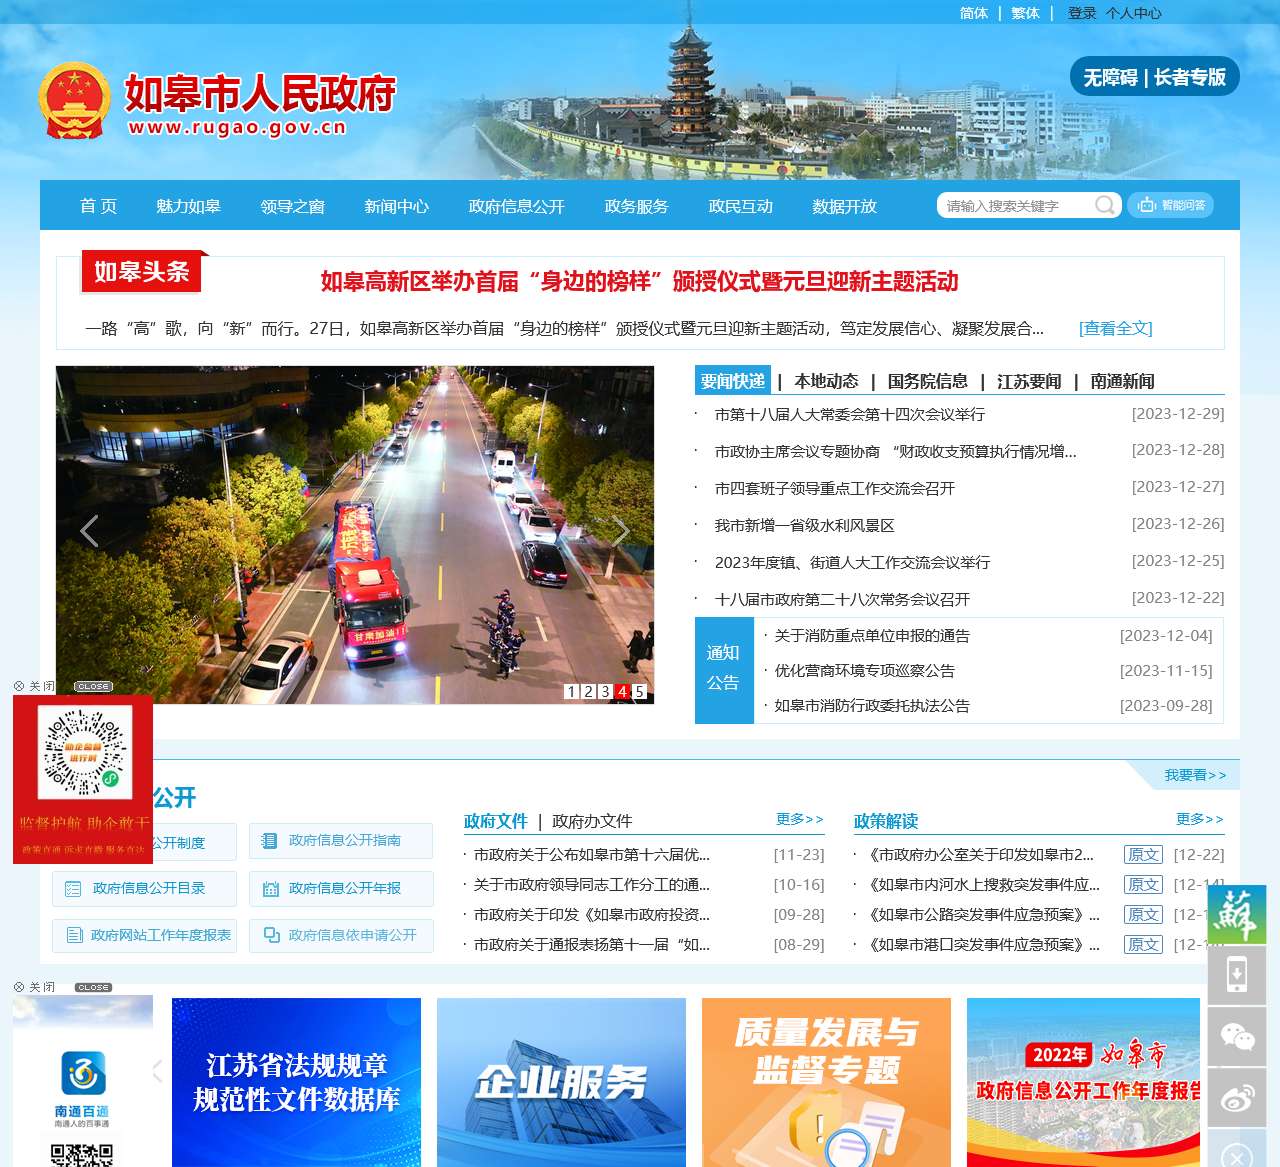The height and width of the screenshot is (1167, 1280).
Task: Open the 智能问答 smart Q&A assistant
Action: pyautogui.click(x=1172, y=205)
